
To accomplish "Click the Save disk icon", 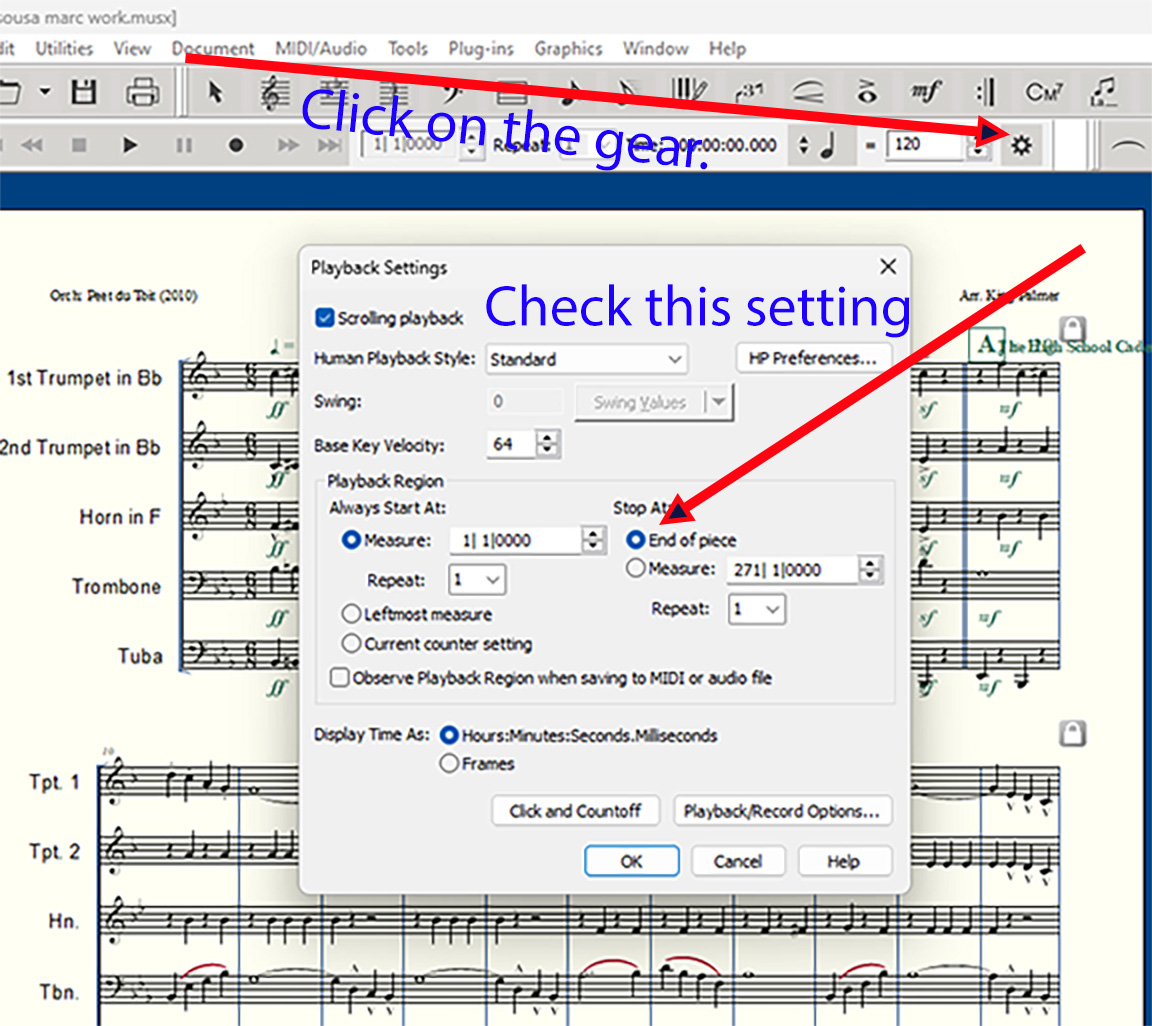I will [x=84, y=93].
